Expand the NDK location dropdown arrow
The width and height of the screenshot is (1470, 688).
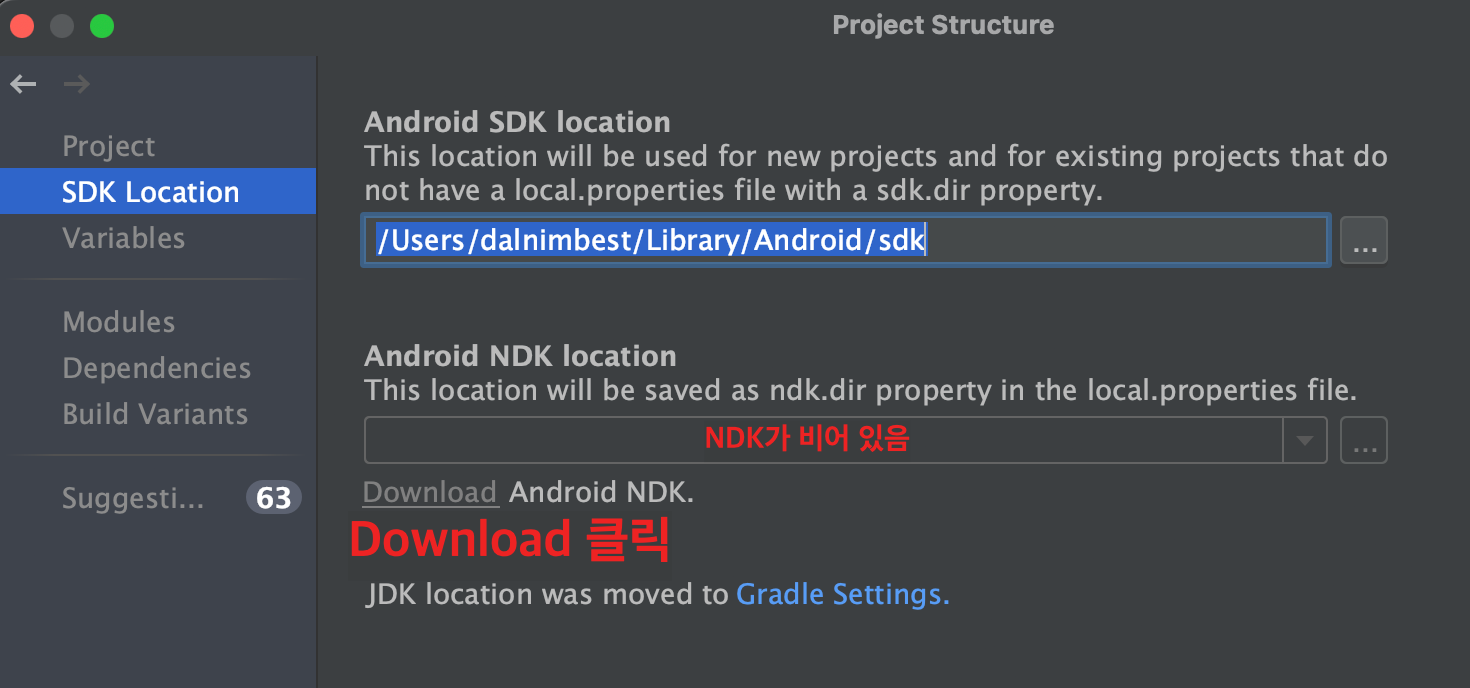tap(1305, 441)
